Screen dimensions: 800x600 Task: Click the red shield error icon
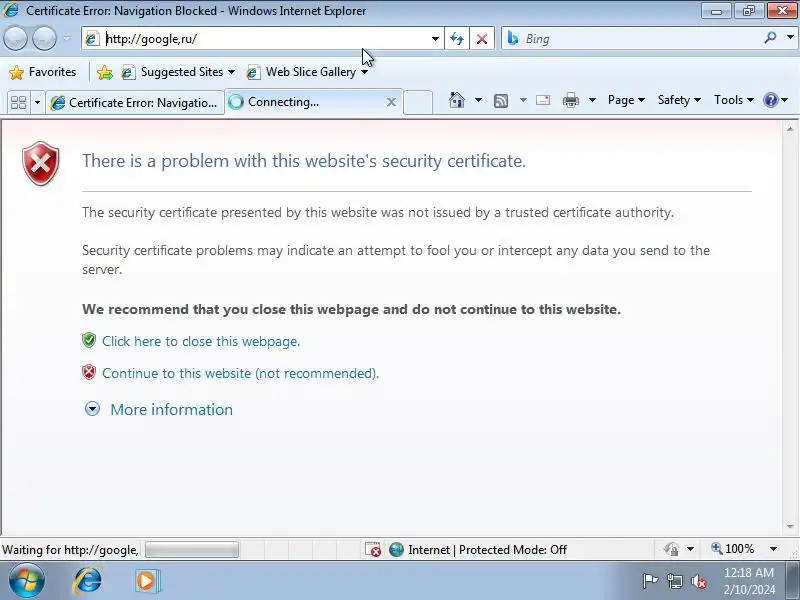[x=41, y=163]
